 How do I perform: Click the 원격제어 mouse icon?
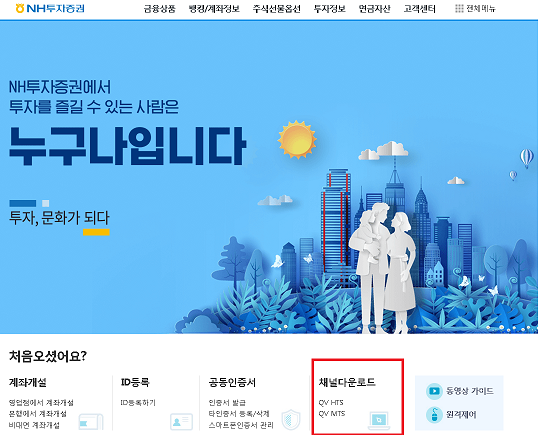coord(434,415)
